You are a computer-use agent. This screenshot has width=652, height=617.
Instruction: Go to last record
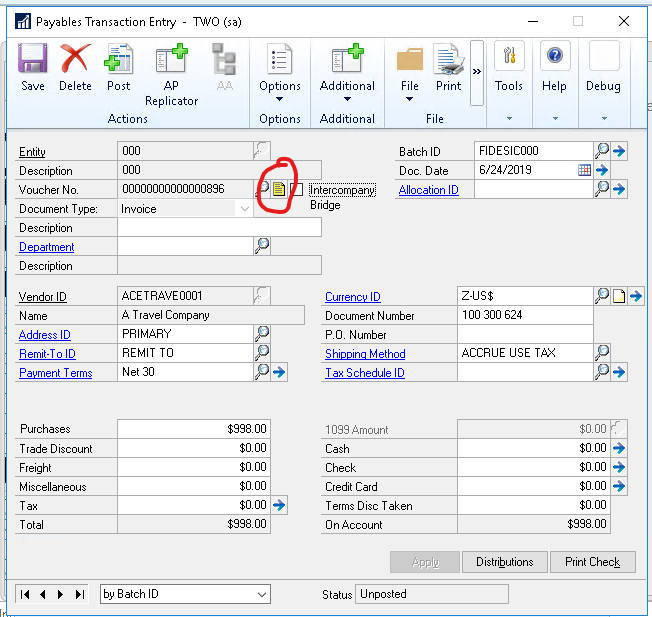pos(79,595)
